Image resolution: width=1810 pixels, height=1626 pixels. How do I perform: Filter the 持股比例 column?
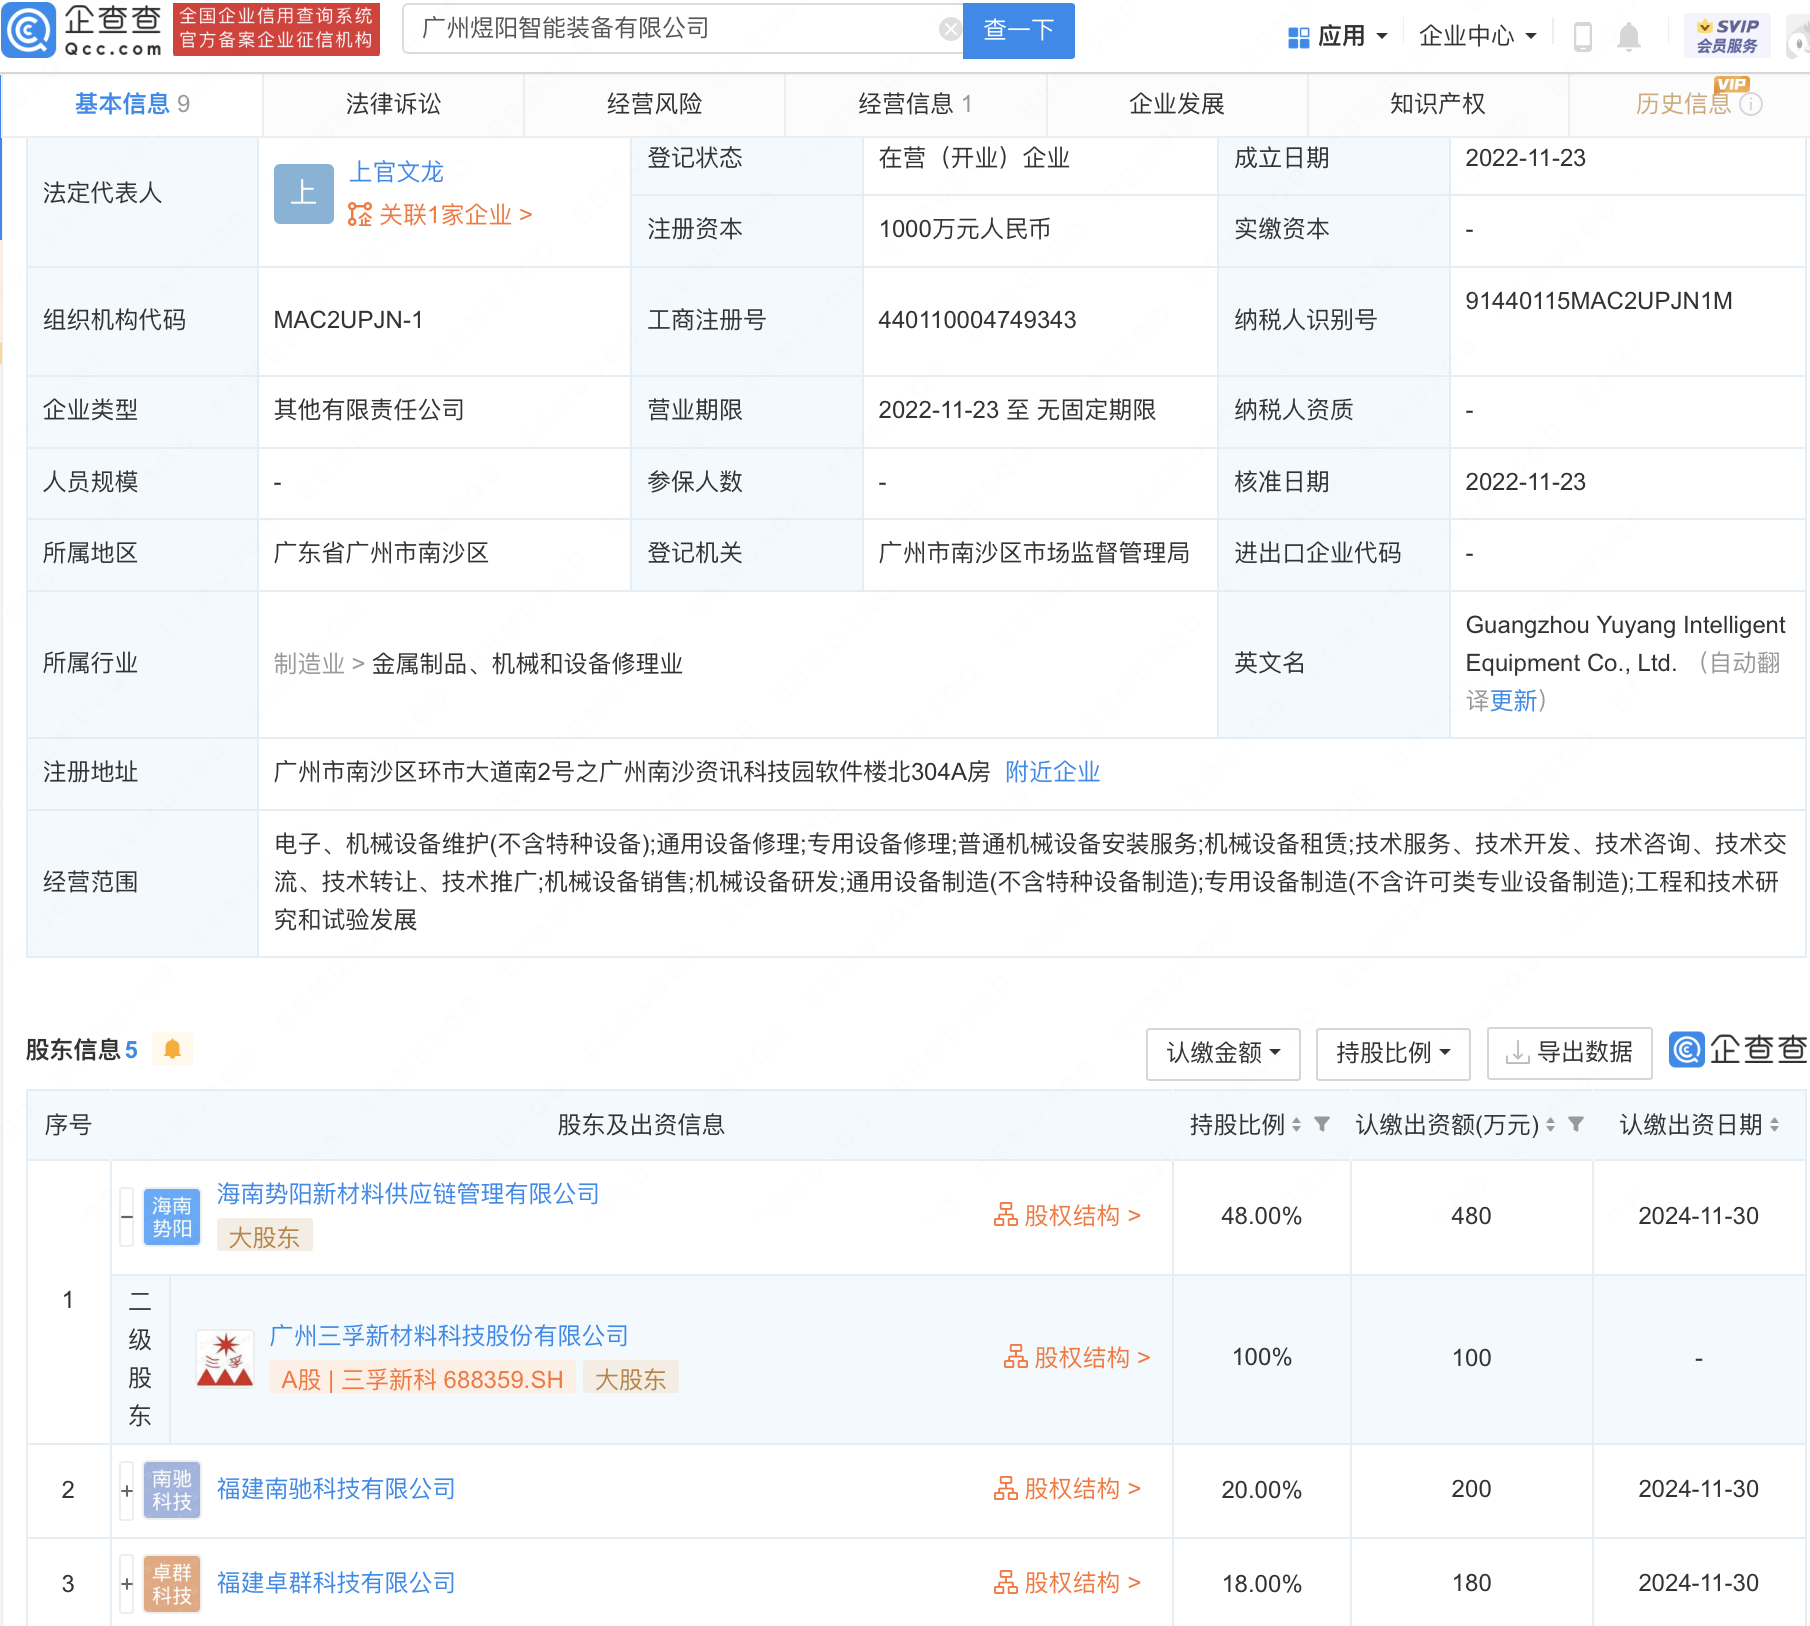1322,1125
